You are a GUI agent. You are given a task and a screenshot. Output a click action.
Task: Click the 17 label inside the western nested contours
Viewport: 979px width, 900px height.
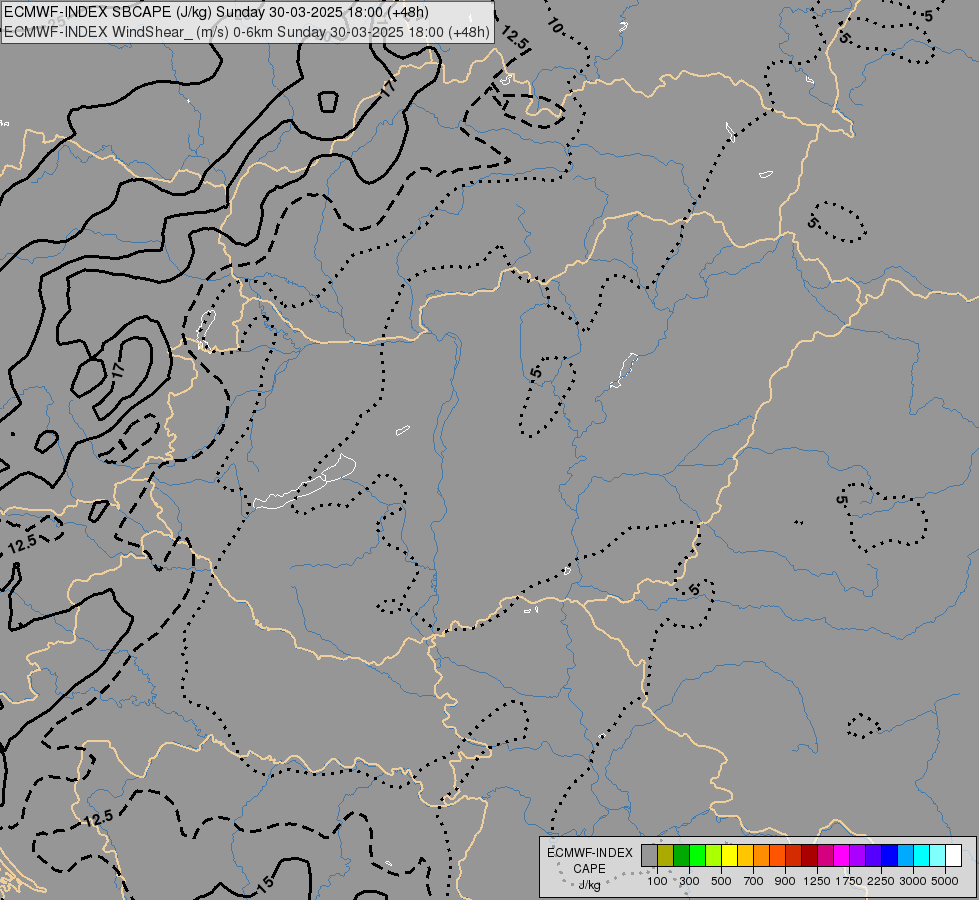(x=119, y=370)
